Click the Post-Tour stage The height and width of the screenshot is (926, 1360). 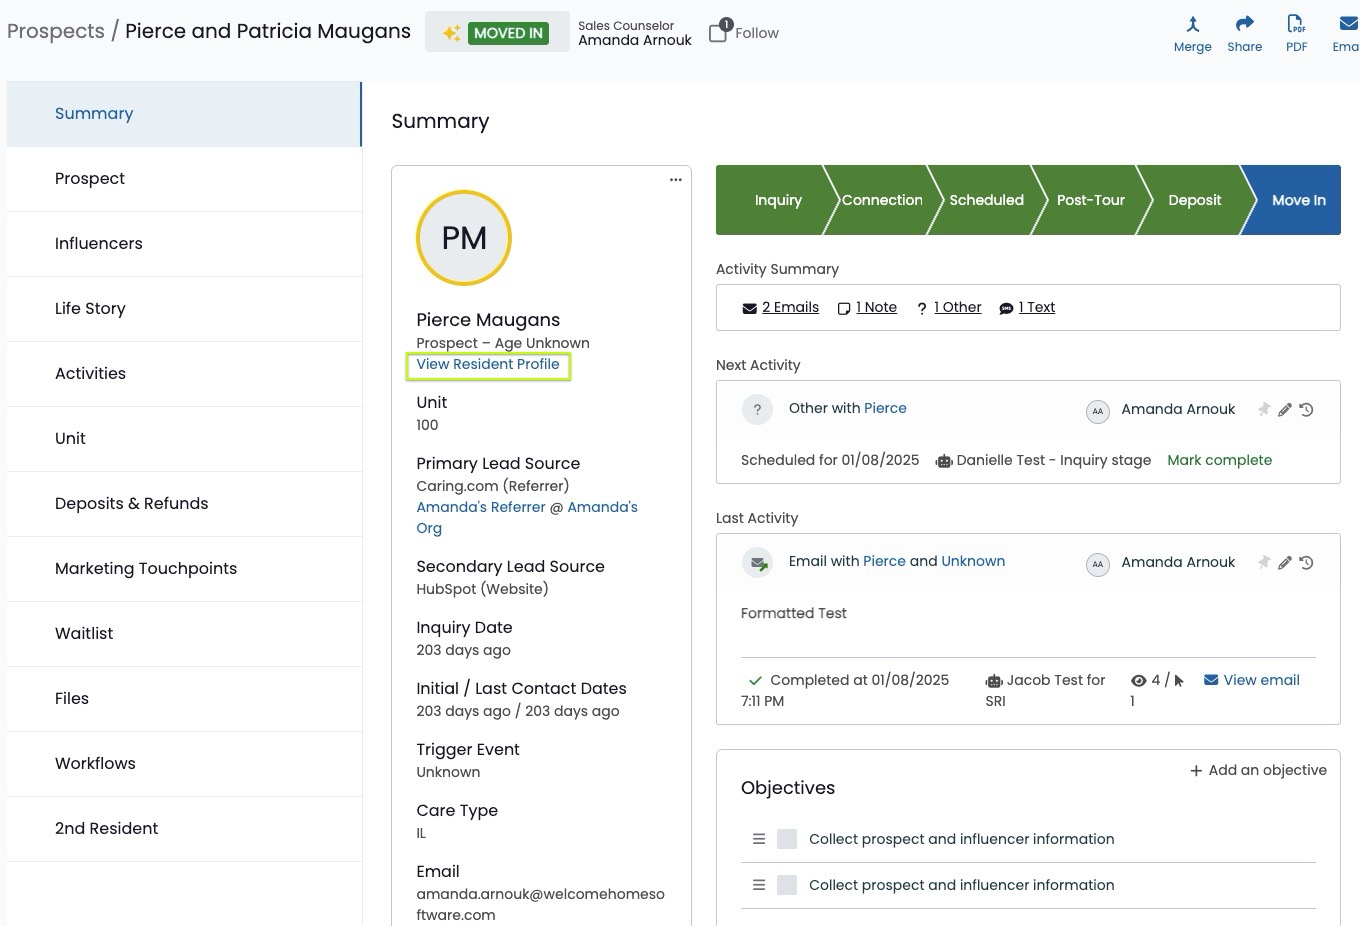click(x=1090, y=200)
